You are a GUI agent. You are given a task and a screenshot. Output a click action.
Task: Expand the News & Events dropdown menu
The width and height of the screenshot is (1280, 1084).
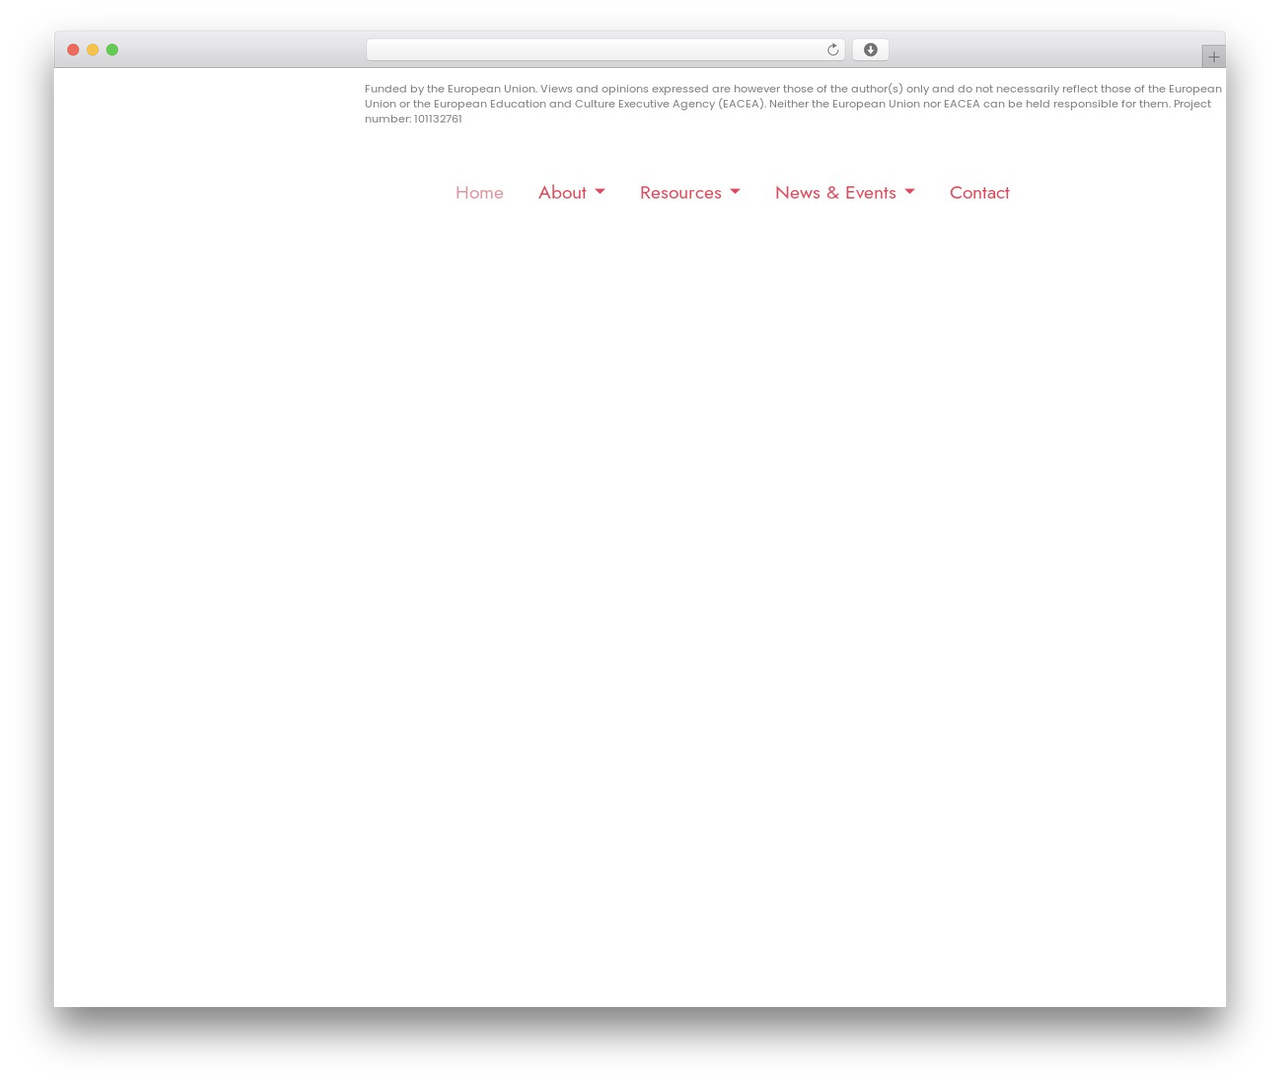845,192
